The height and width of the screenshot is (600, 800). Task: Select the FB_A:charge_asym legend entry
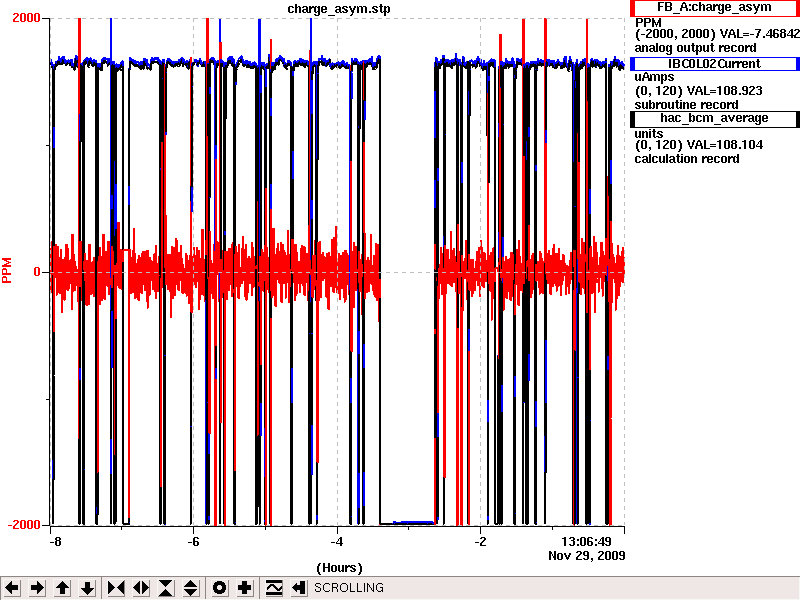tap(714, 8)
